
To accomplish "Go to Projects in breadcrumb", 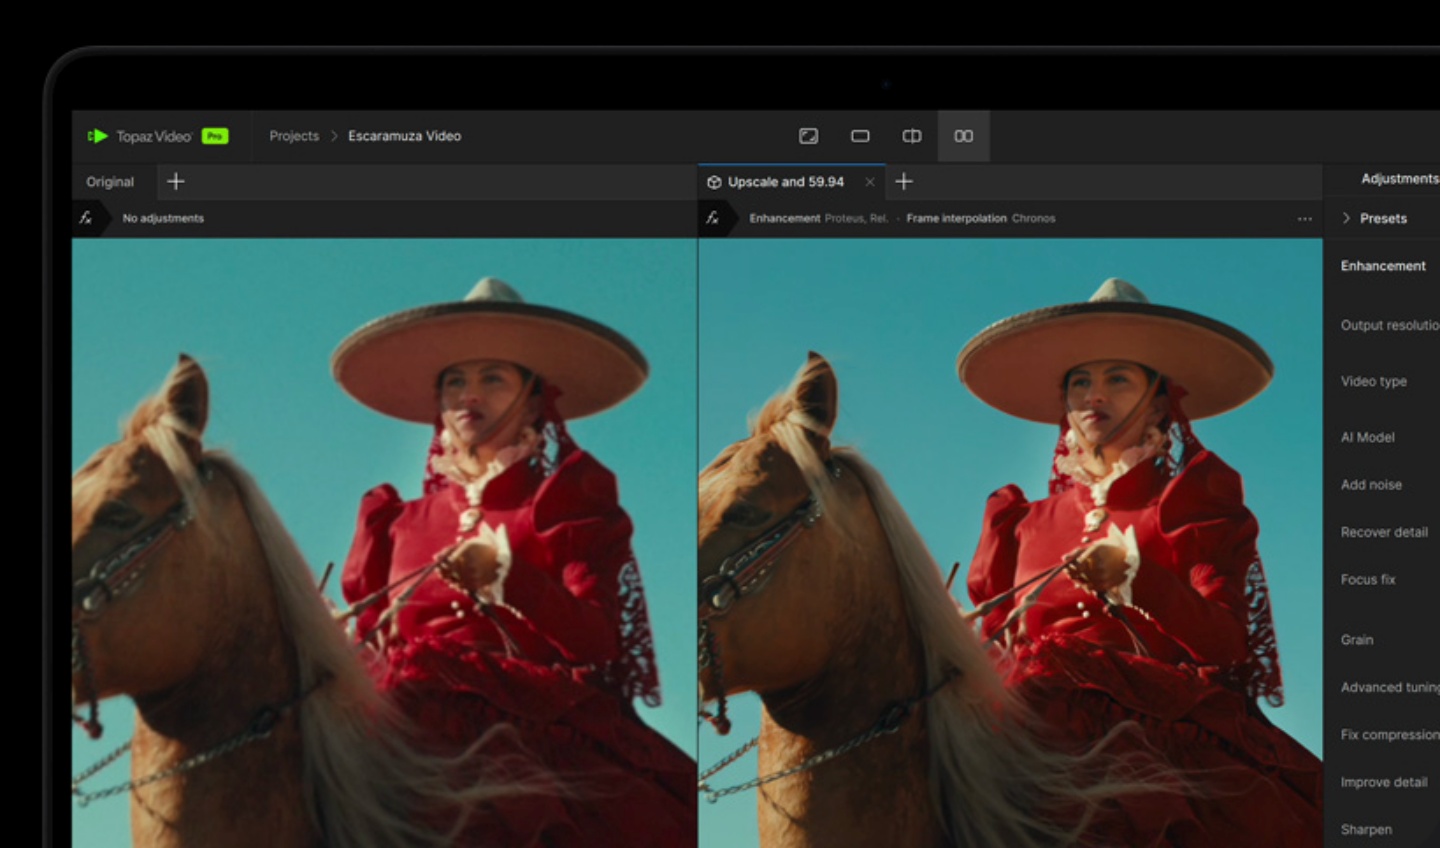I will point(294,136).
